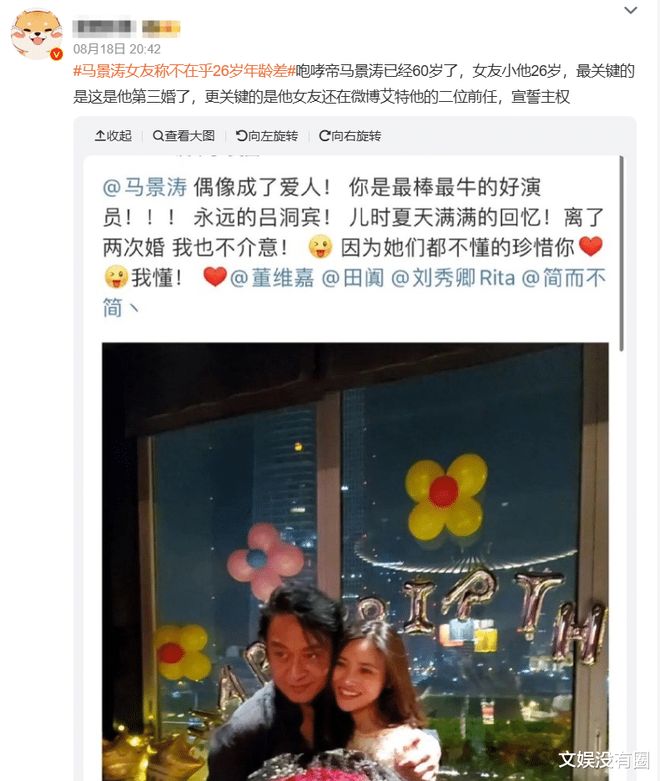Rotate image right with 向右旋转
Image resolution: width=660 pixels, height=781 pixels.
coord(350,135)
